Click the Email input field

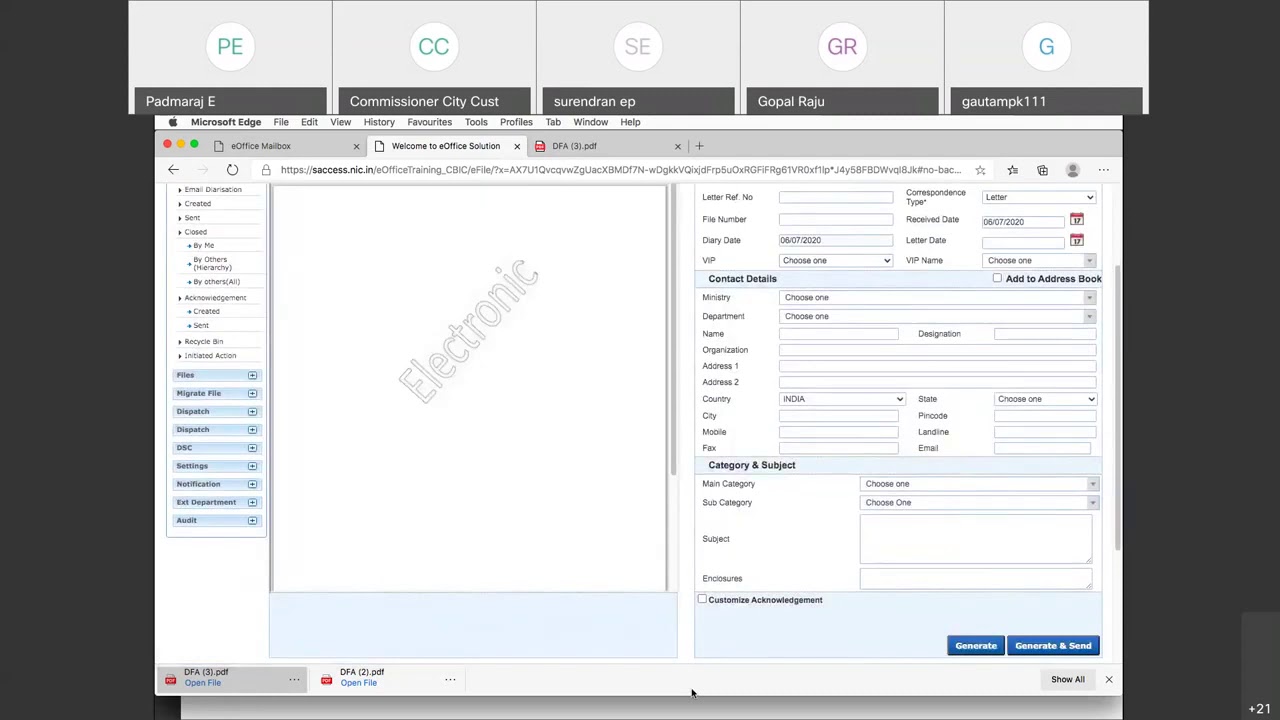tap(1043, 448)
